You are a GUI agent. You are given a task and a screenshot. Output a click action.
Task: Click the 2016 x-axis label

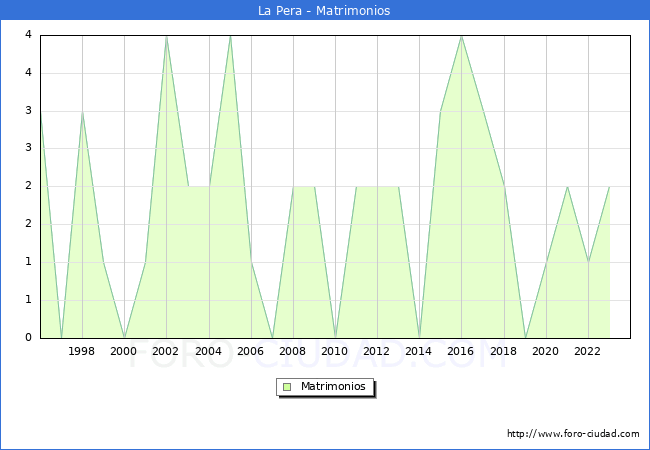(461, 351)
